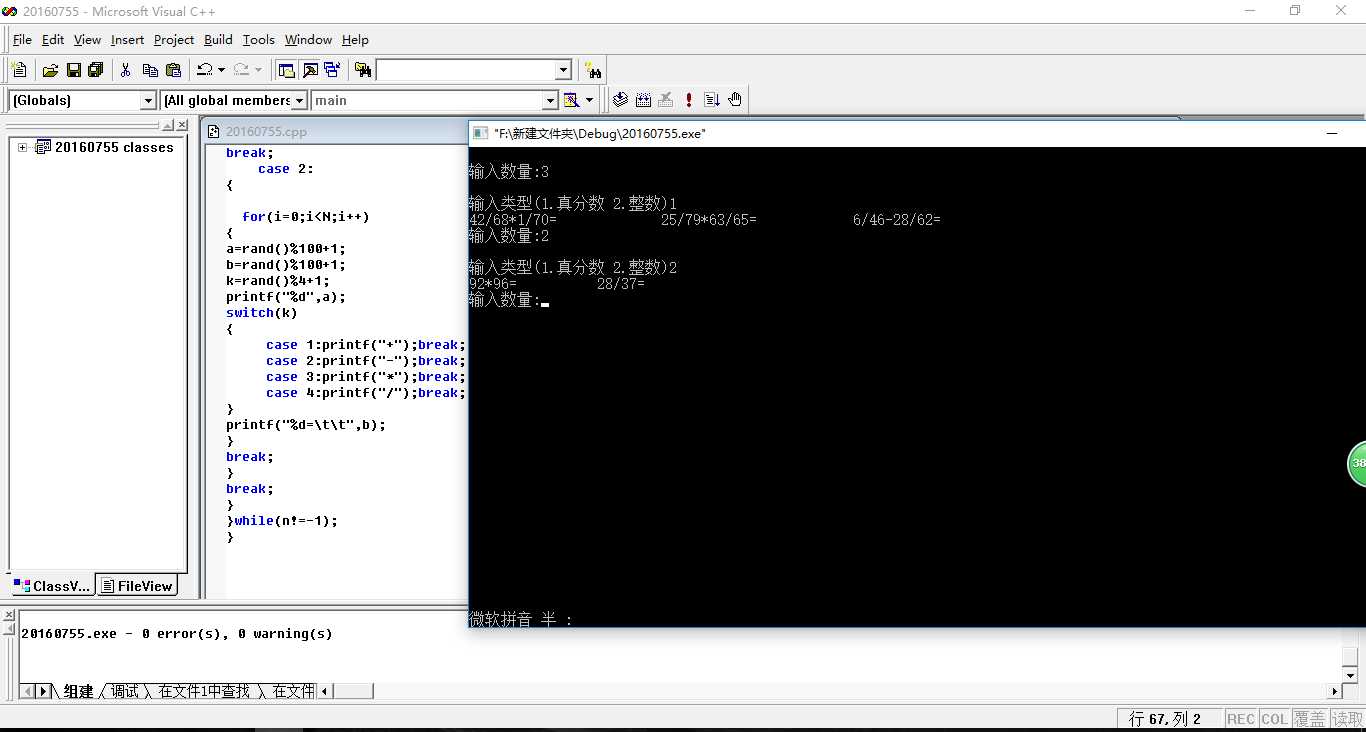Click the WizardBar actions wand icon

pos(571,100)
